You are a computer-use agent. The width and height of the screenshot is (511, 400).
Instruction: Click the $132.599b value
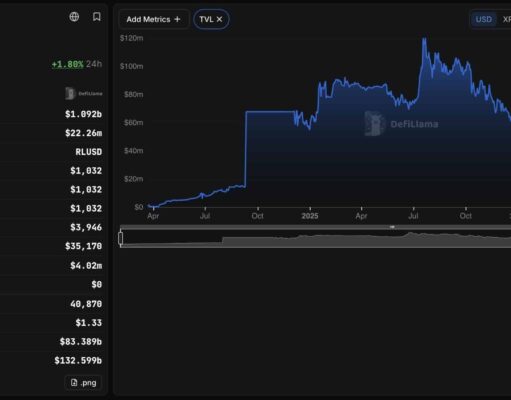[78, 361]
